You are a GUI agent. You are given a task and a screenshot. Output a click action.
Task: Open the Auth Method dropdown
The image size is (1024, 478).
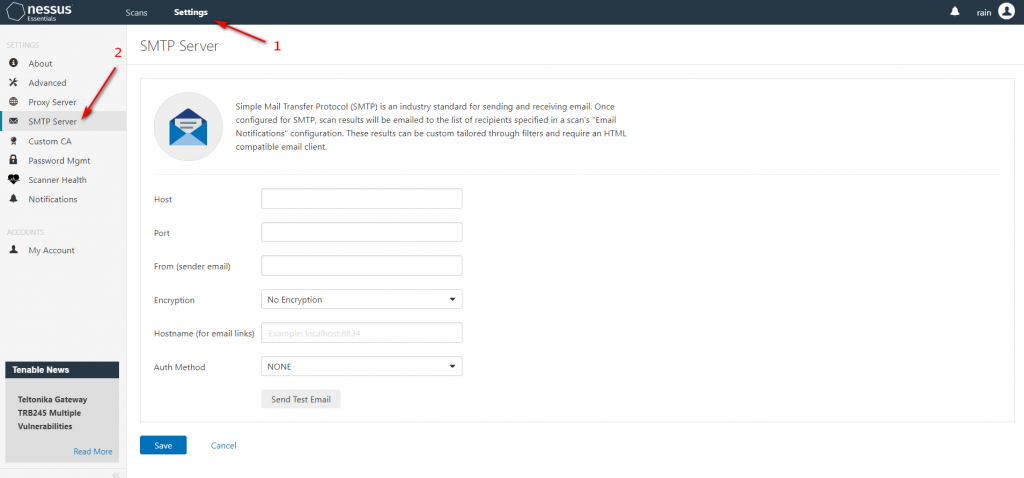(362, 366)
